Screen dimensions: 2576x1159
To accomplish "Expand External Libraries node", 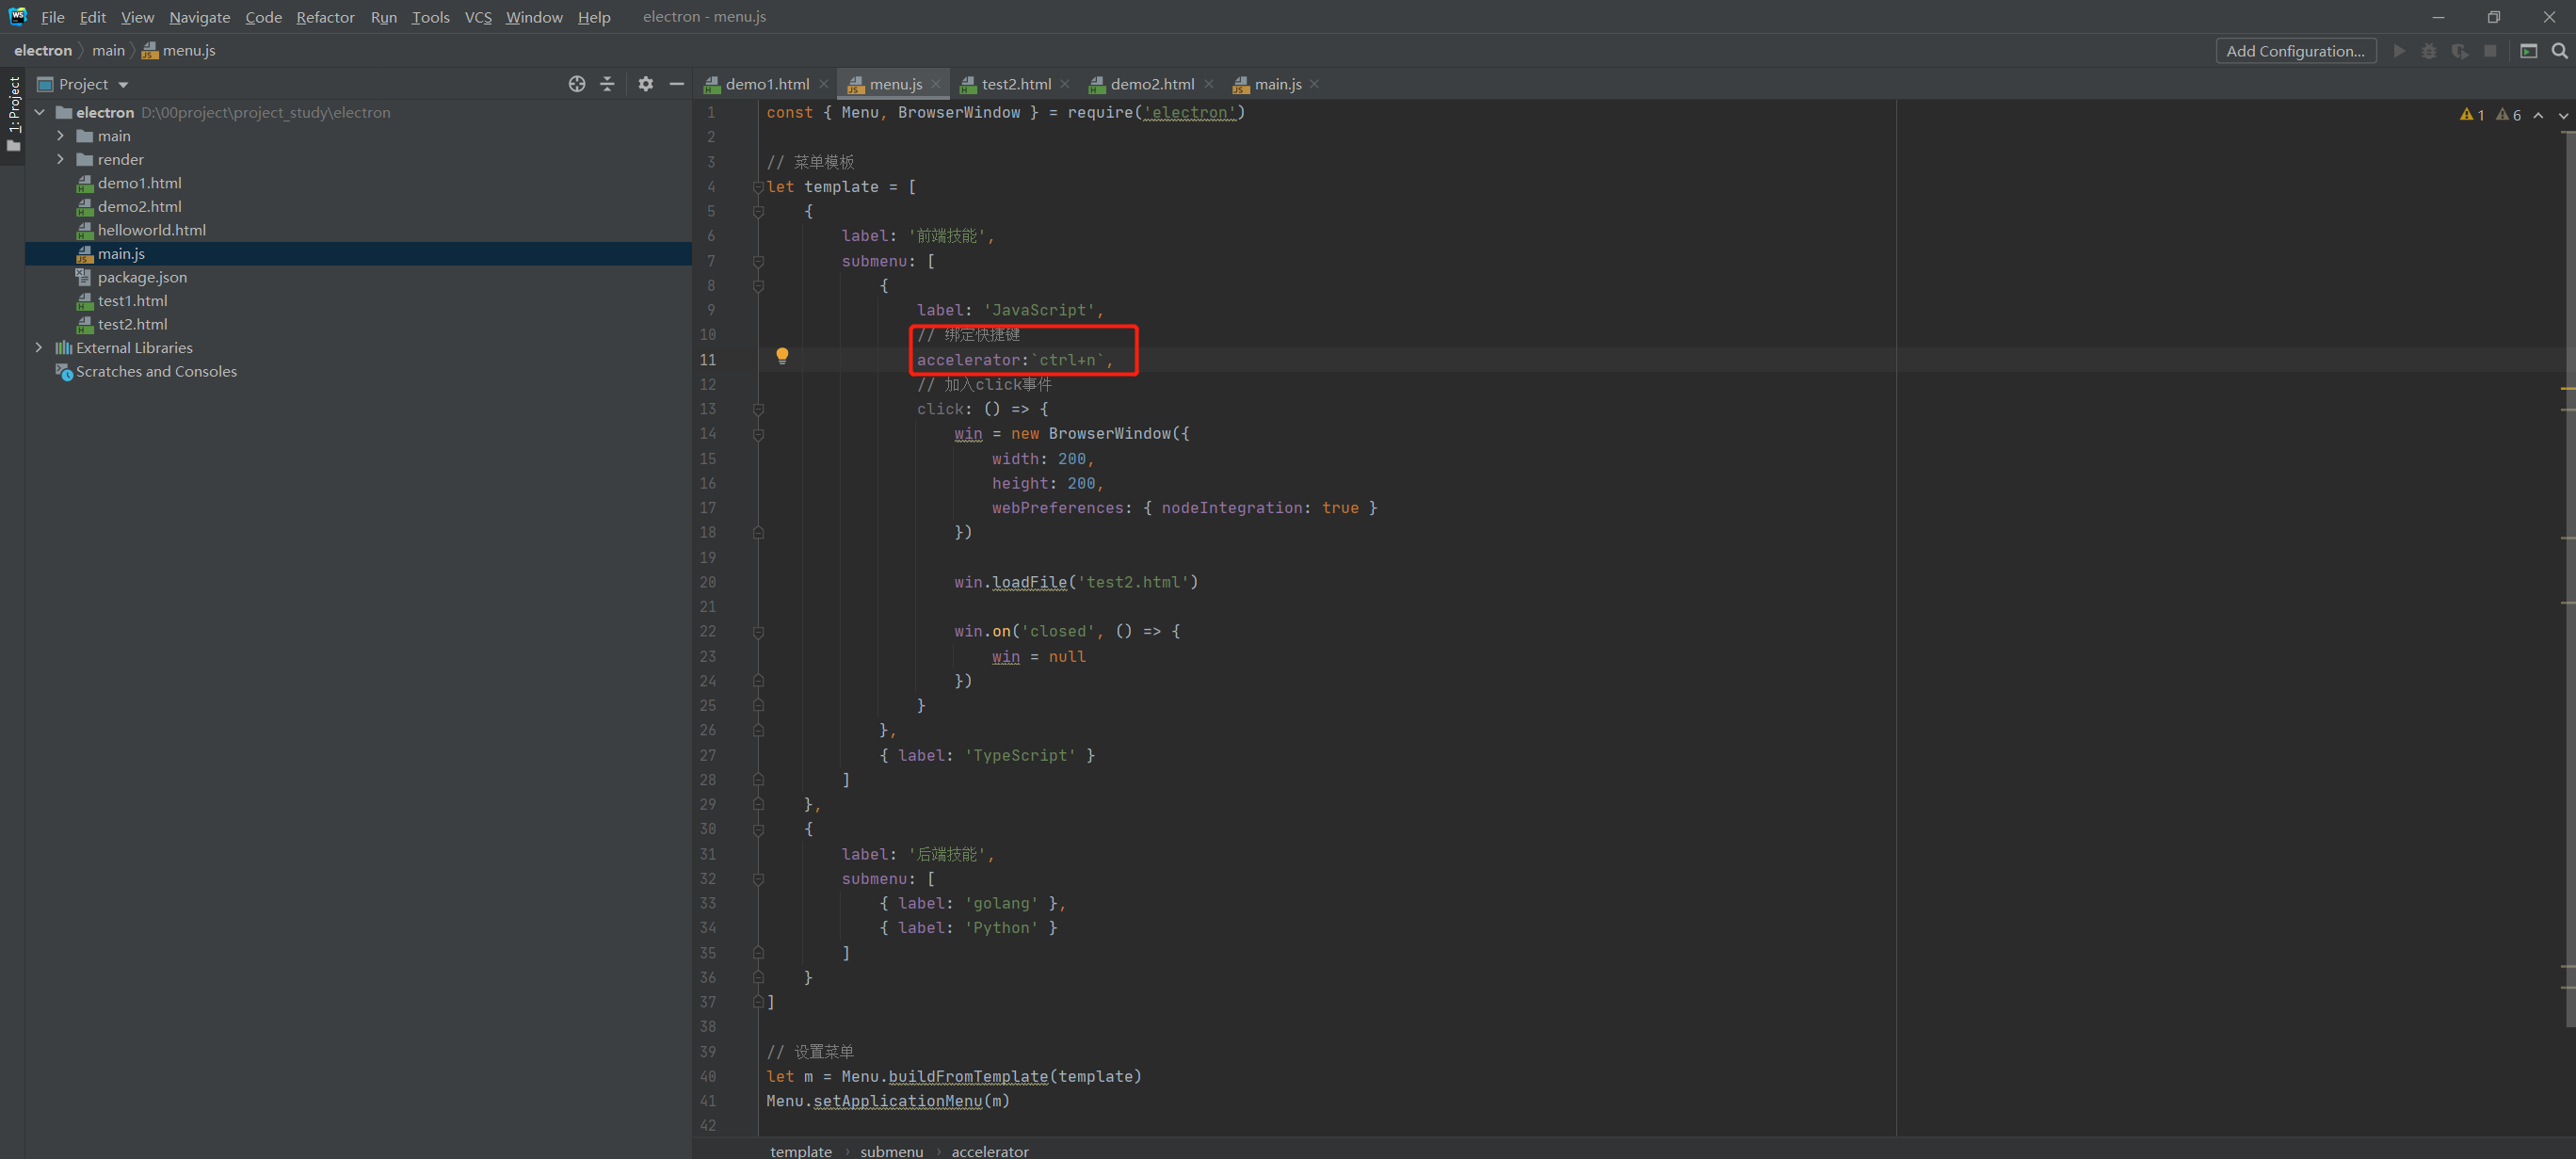I will click(x=39, y=348).
